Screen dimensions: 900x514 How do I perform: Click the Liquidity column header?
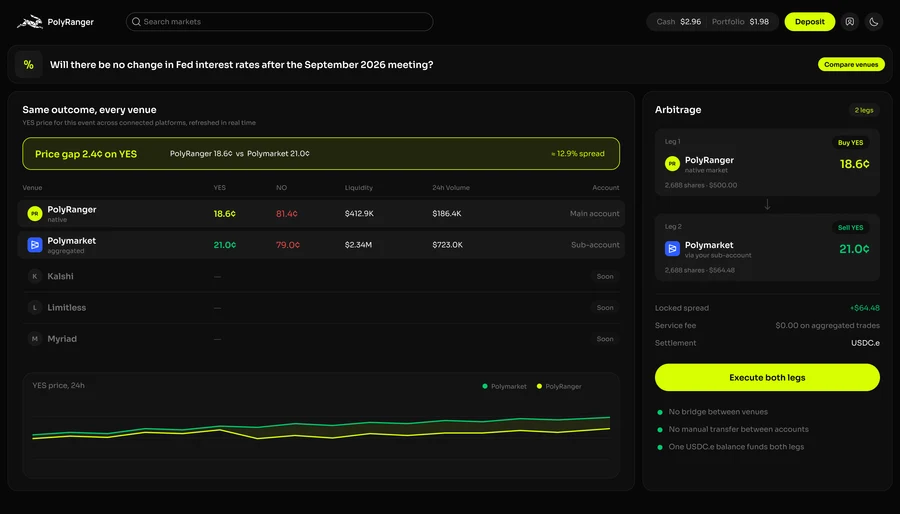(x=359, y=188)
